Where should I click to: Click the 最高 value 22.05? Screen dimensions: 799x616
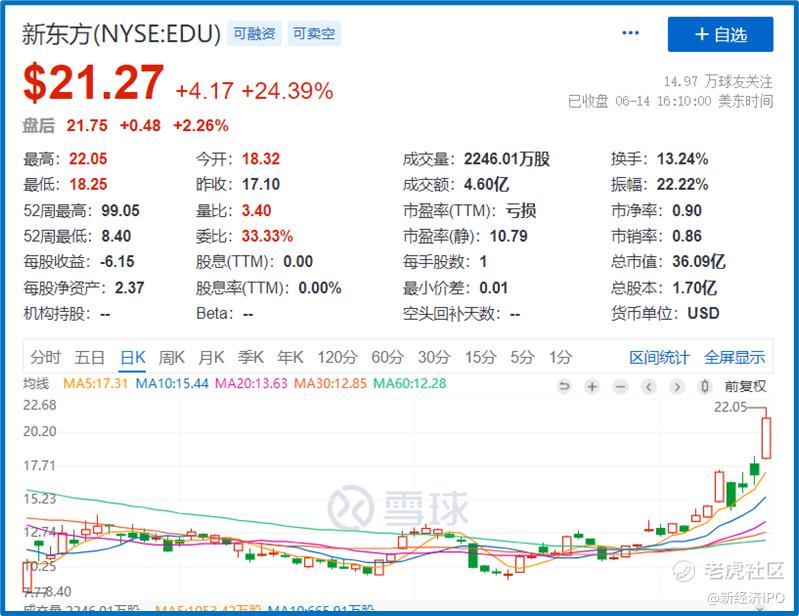(88, 158)
